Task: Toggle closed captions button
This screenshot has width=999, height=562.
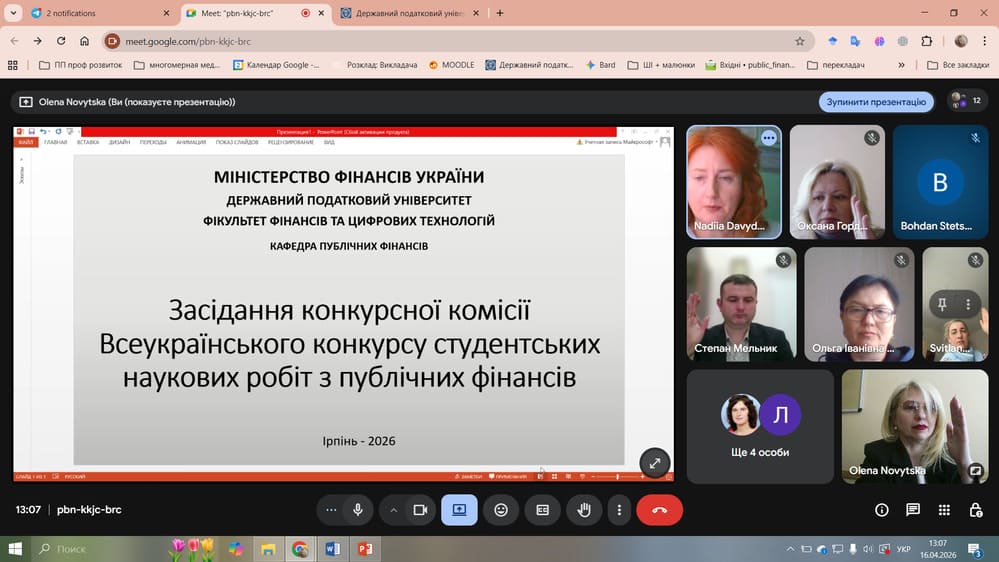Action: (543, 510)
